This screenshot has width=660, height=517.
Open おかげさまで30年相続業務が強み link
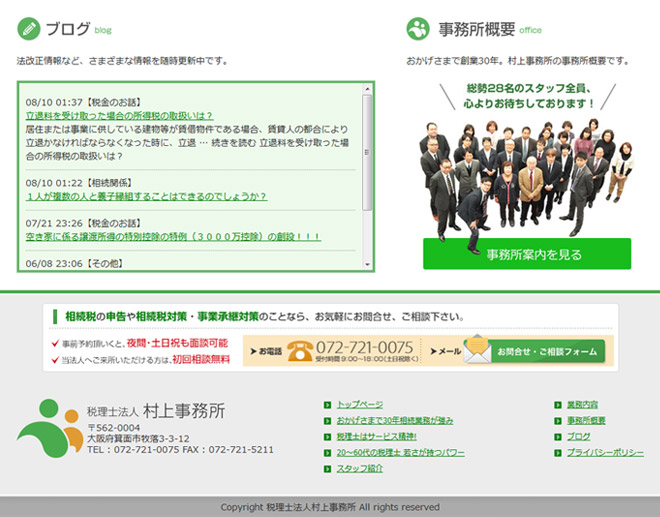tap(395, 421)
